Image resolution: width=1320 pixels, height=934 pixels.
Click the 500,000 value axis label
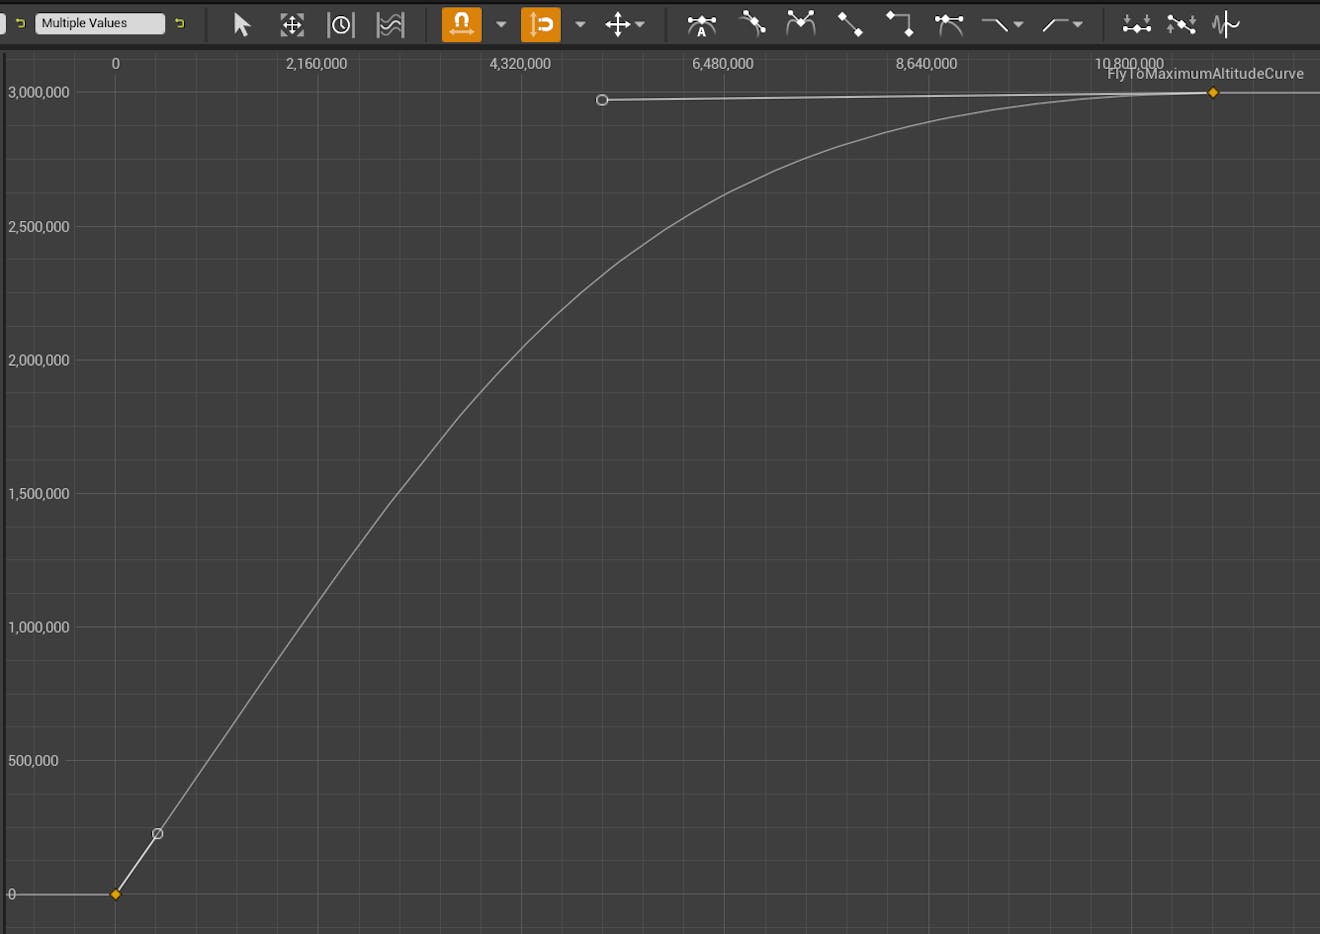(34, 761)
